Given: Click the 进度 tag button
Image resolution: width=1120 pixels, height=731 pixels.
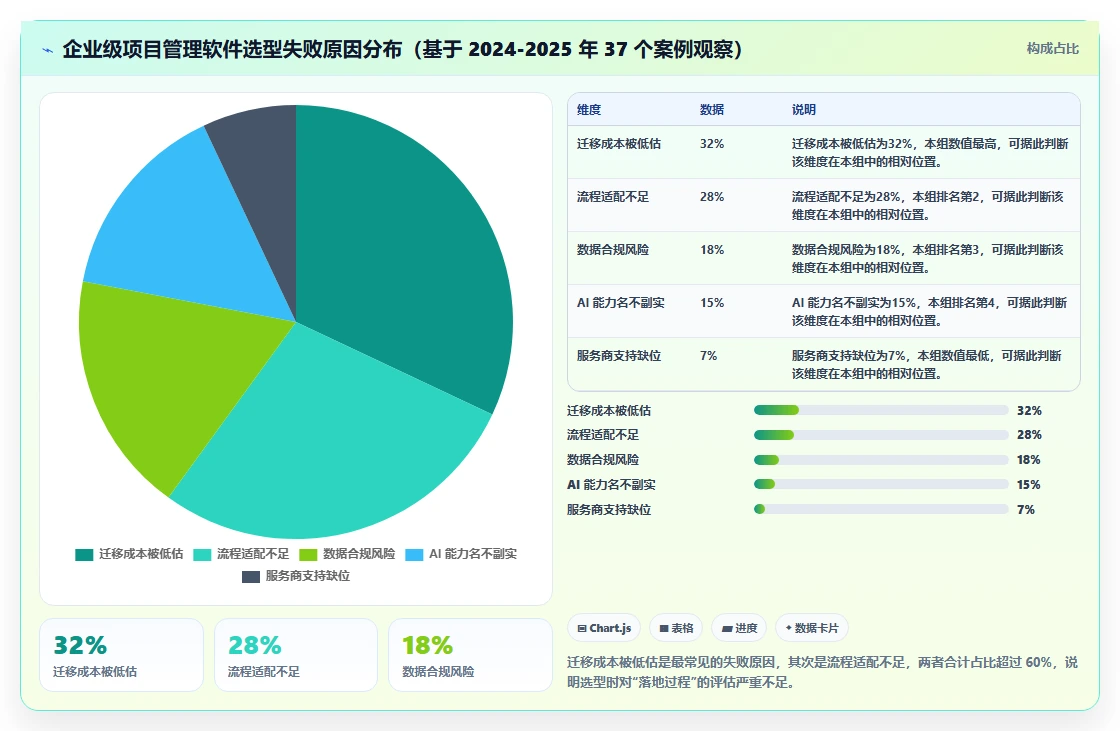Looking at the screenshot, I should (739, 628).
